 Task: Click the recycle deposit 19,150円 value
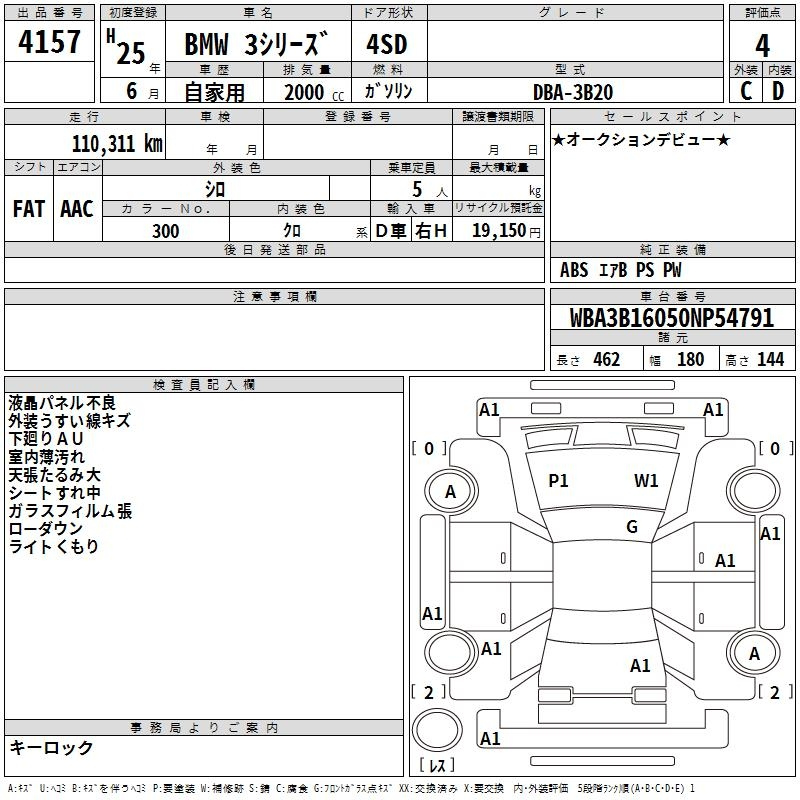pyautogui.click(x=505, y=231)
